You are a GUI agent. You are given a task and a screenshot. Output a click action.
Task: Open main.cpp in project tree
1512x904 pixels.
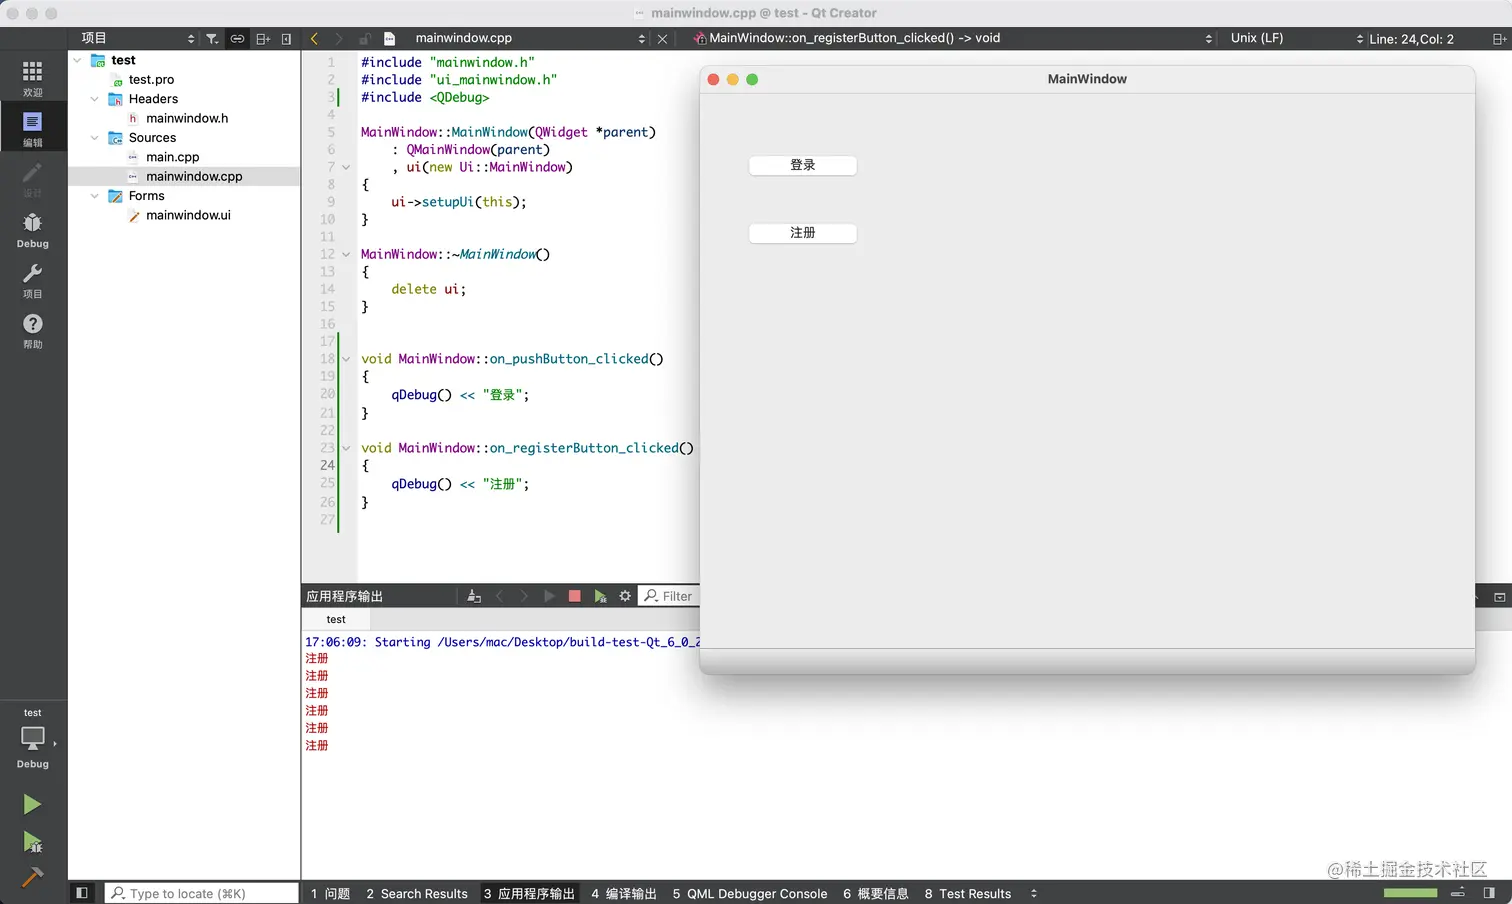172,157
